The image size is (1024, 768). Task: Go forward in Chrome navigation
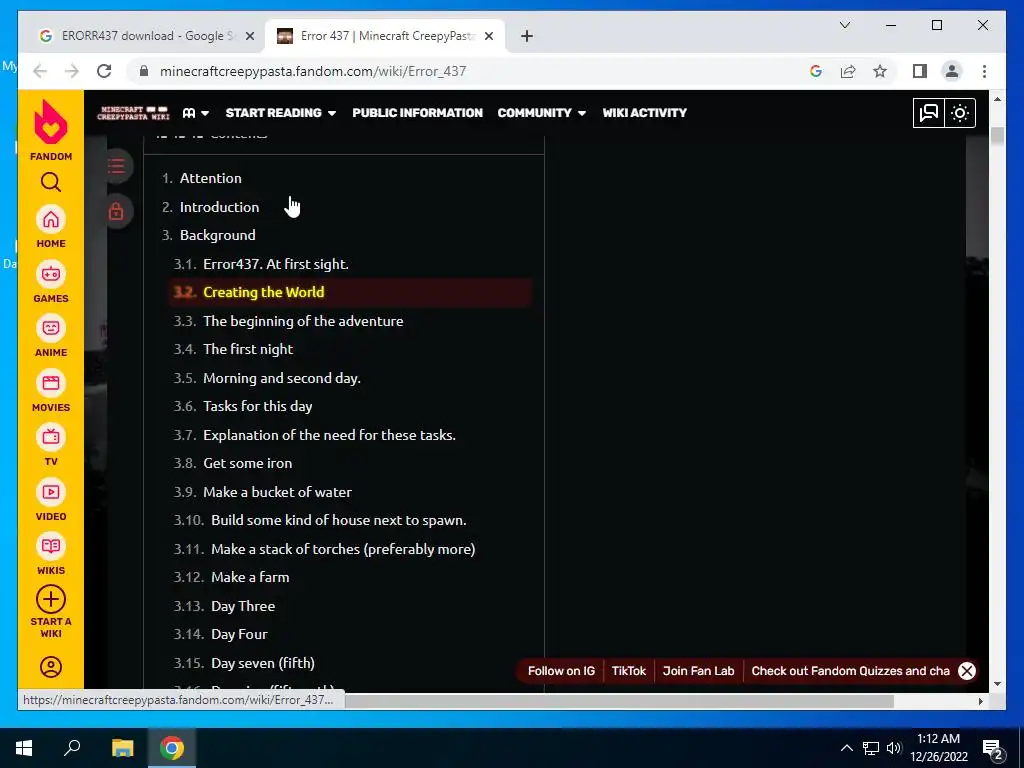tap(72, 71)
